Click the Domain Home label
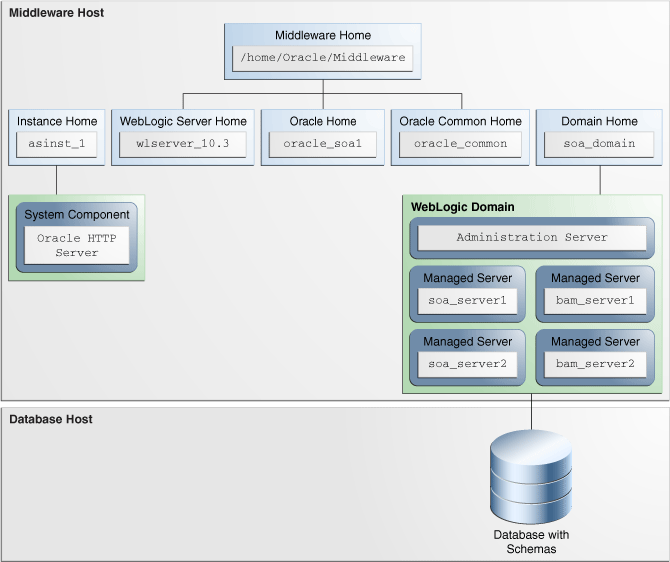 tap(599, 121)
